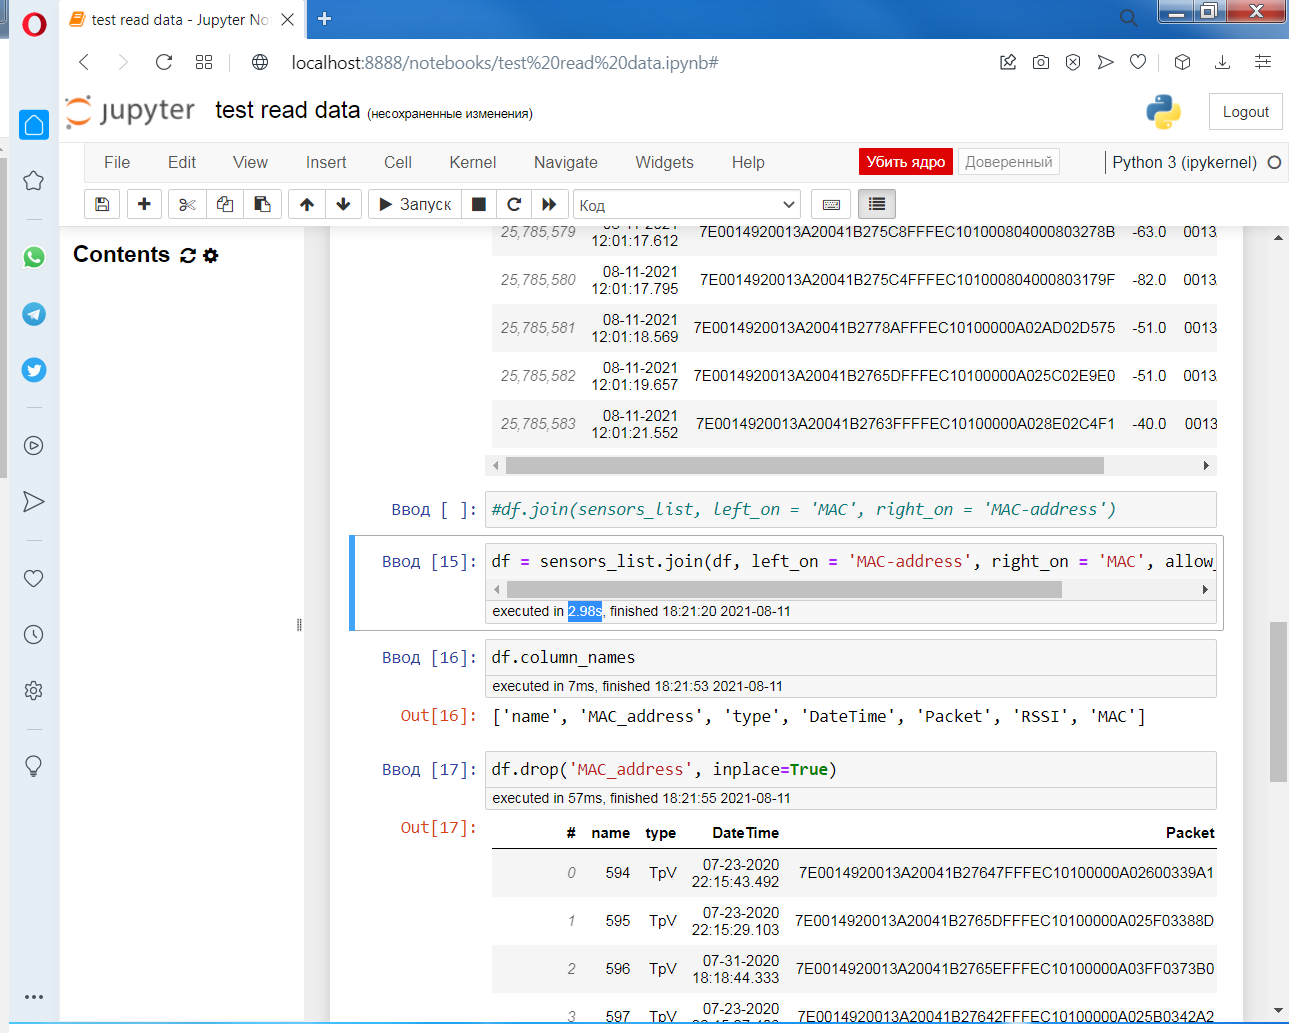
Task: Click the sensors_list.join cell's horizontal scrollbar
Action: (784, 589)
